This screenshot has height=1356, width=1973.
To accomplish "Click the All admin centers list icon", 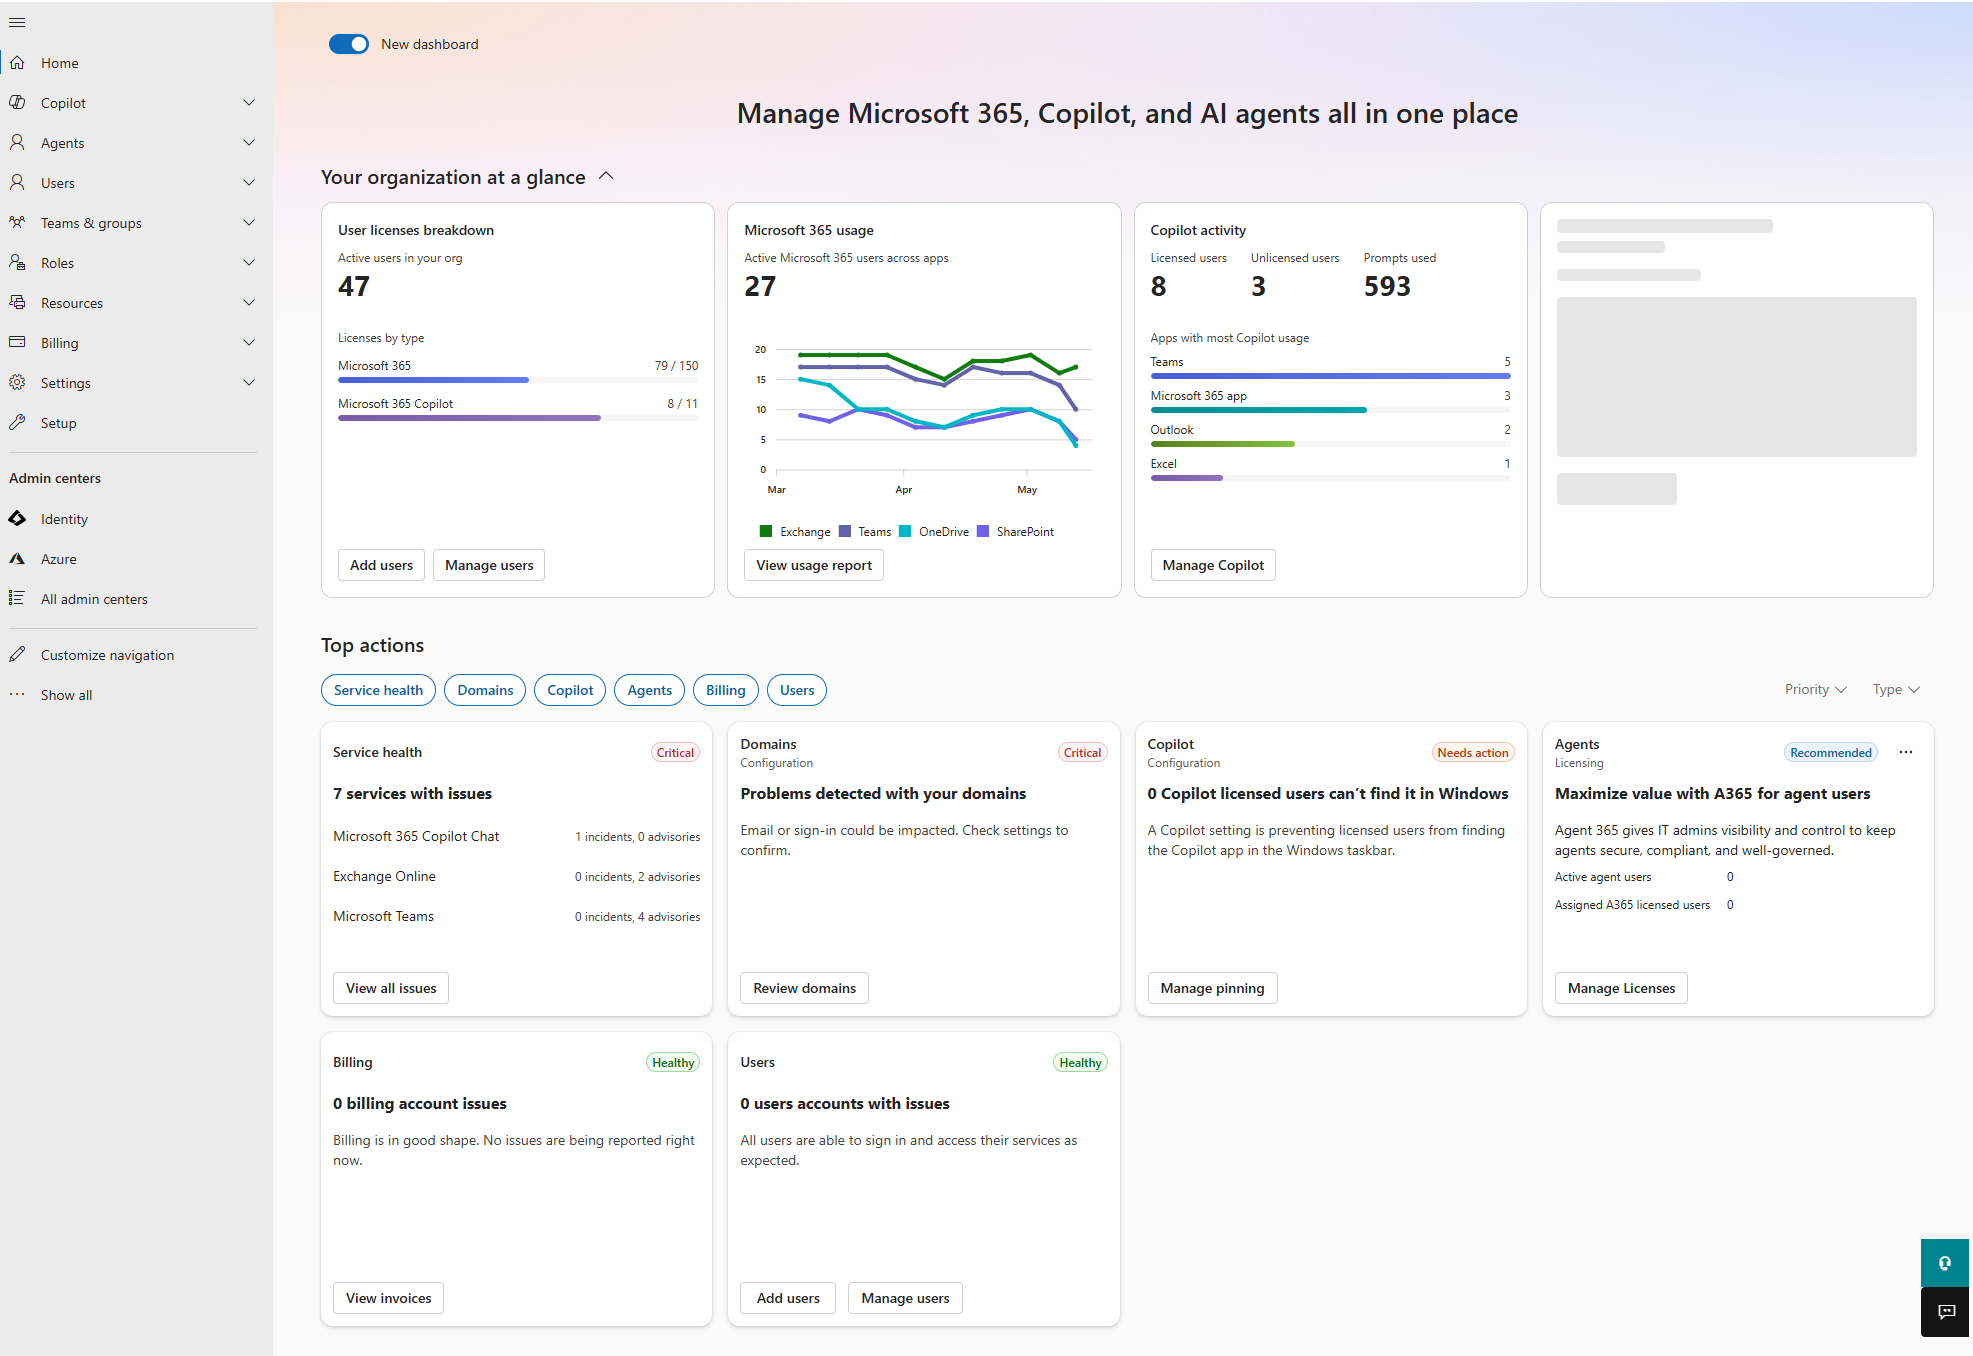I will tap(17, 599).
